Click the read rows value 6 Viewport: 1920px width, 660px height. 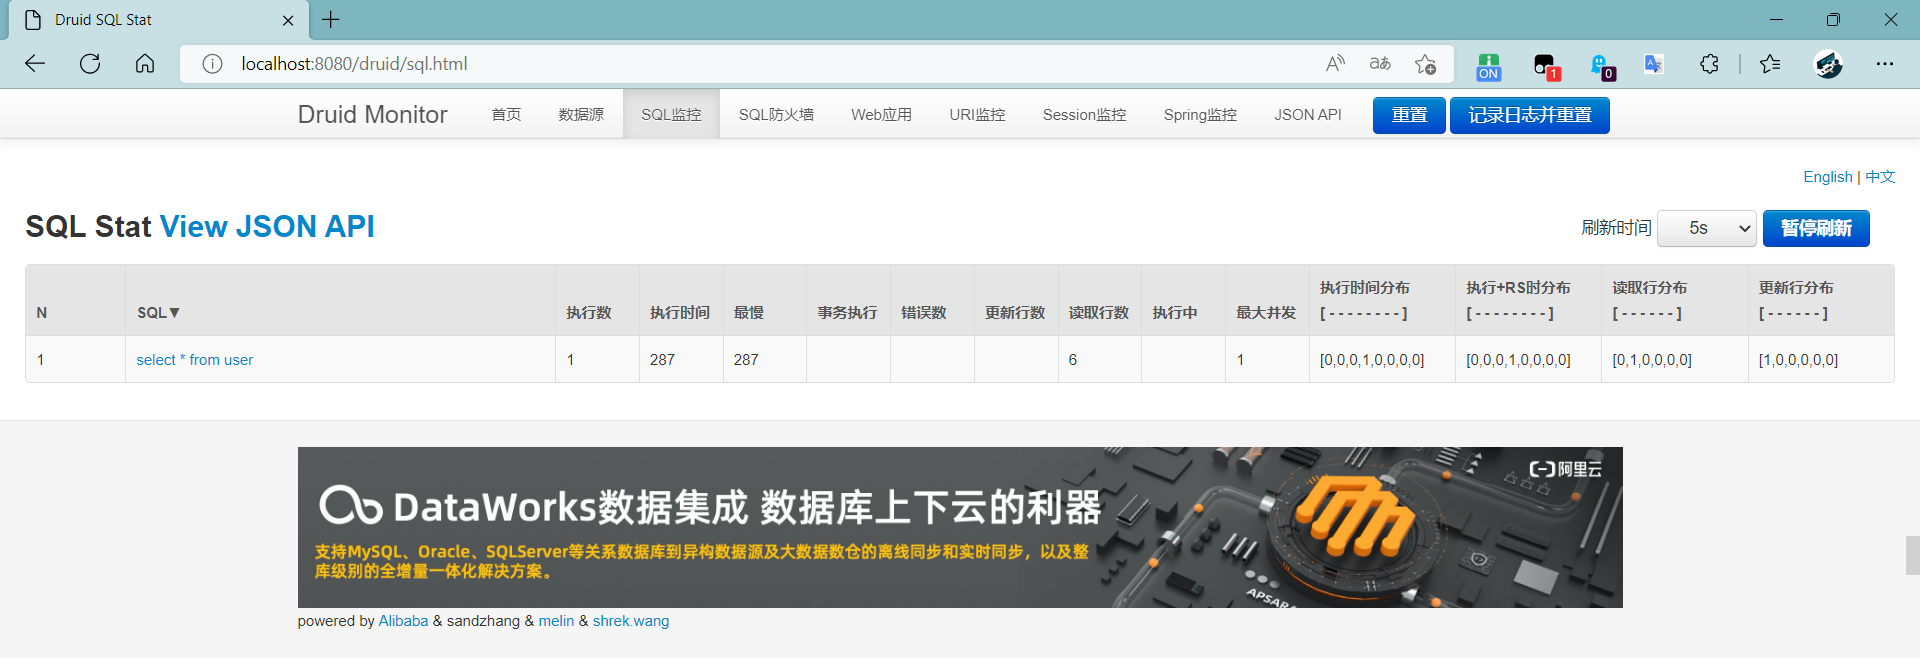(x=1073, y=360)
